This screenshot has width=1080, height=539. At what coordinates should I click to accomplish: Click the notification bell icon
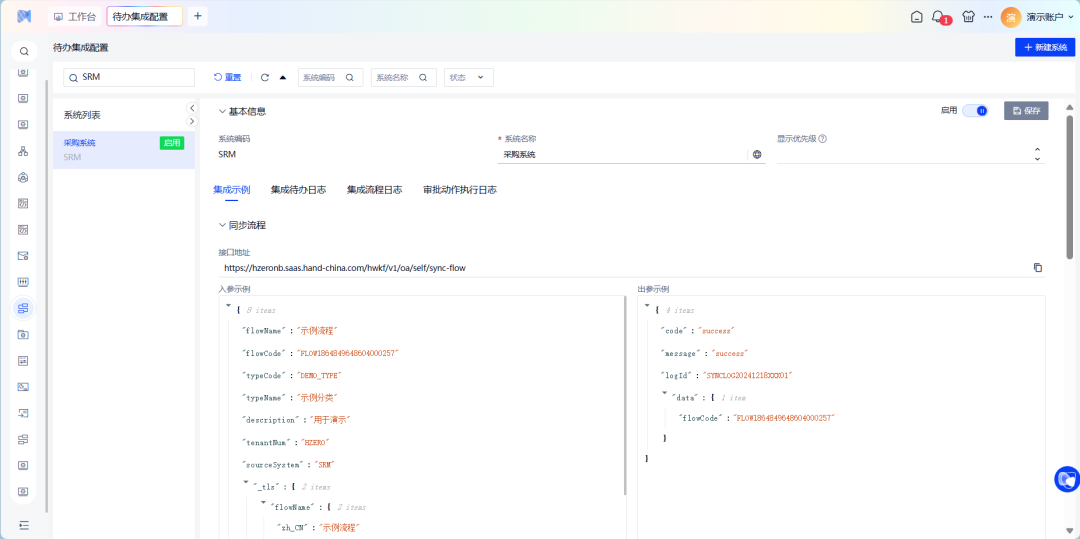pos(938,17)
